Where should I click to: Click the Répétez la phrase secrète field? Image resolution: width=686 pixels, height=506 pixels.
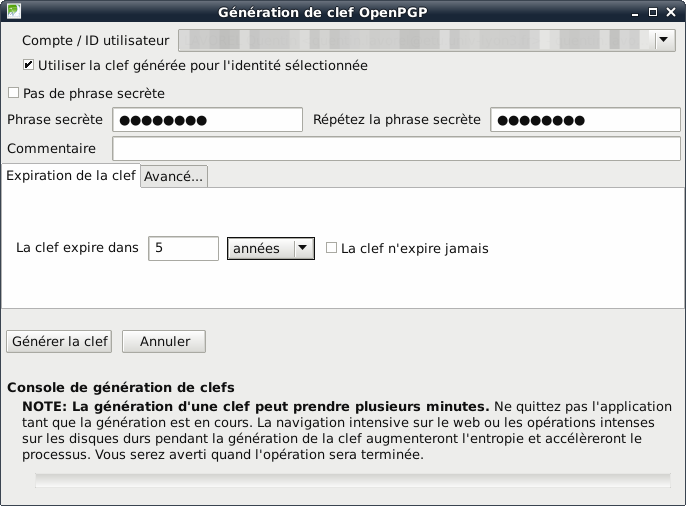584,120
